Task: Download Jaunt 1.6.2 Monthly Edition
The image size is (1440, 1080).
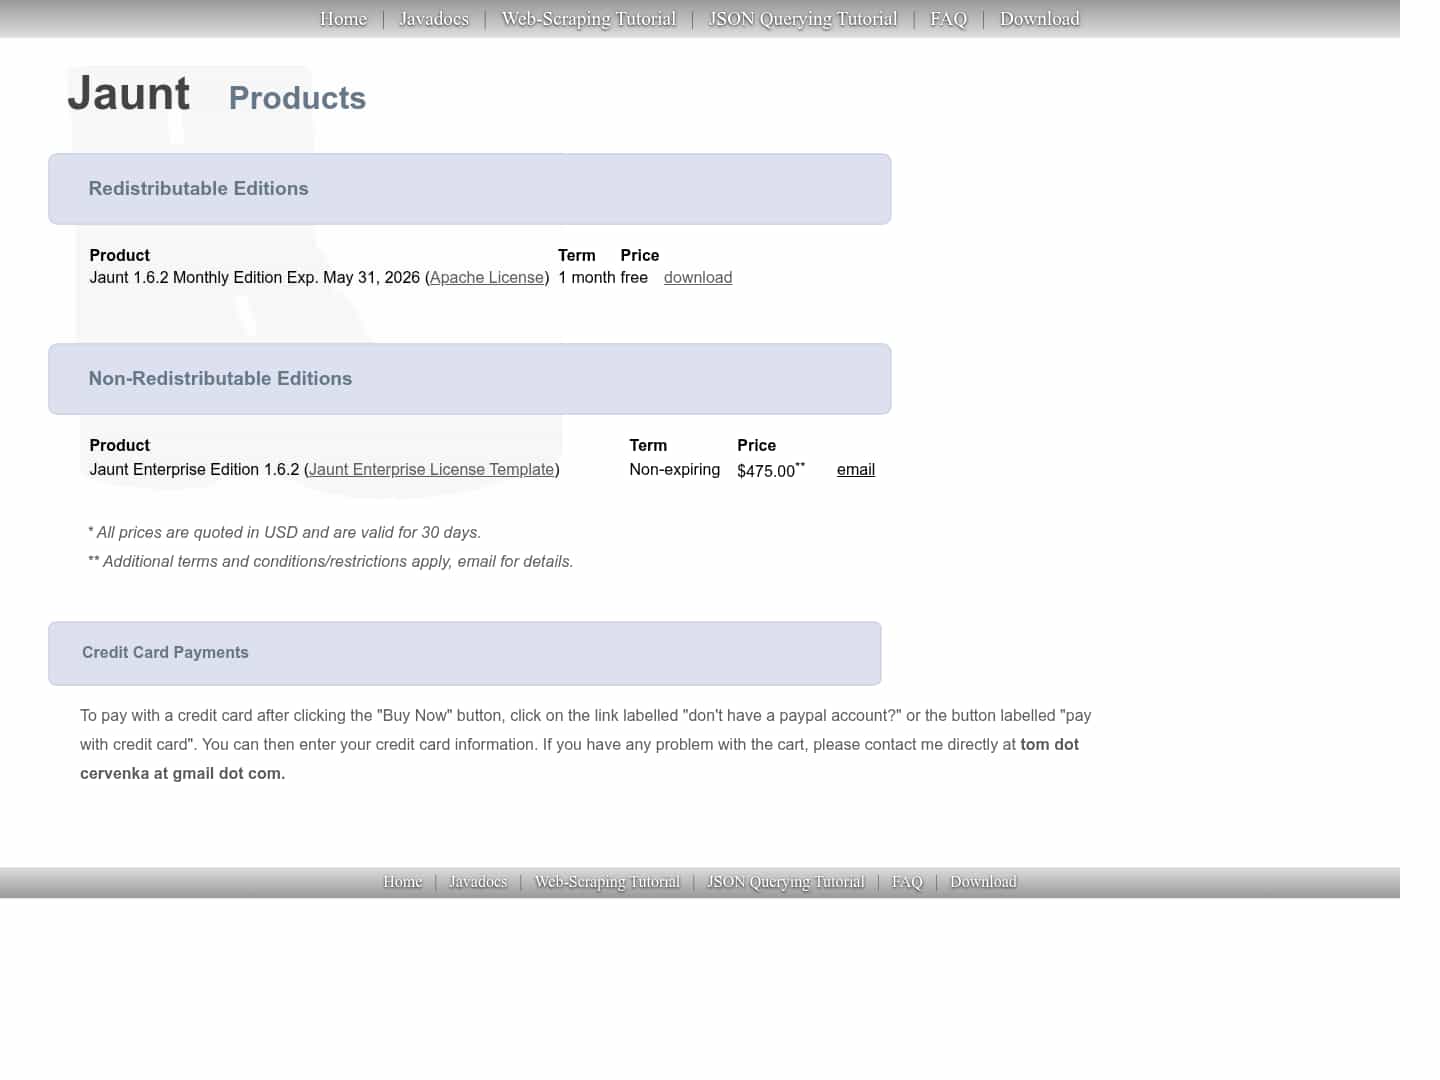Action: pyautogui.click(x=698, y=277)
